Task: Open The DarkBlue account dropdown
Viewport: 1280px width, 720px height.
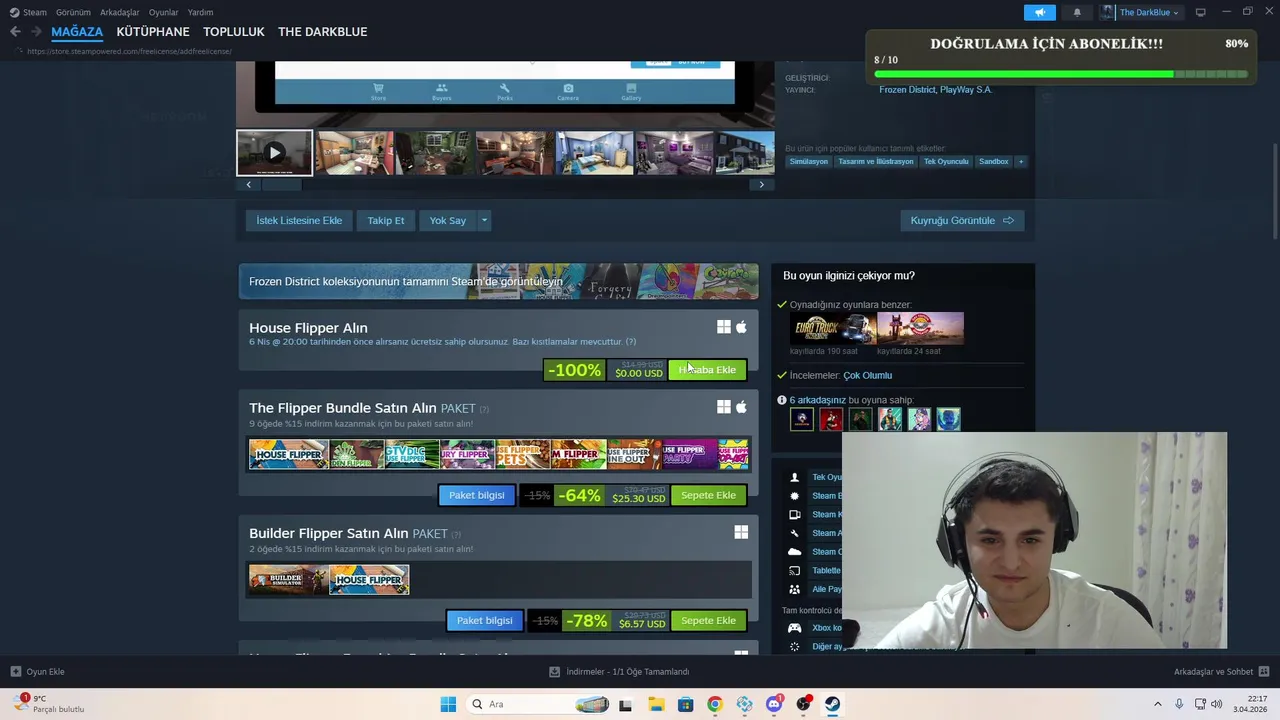Action: (x=1141, y=12)
